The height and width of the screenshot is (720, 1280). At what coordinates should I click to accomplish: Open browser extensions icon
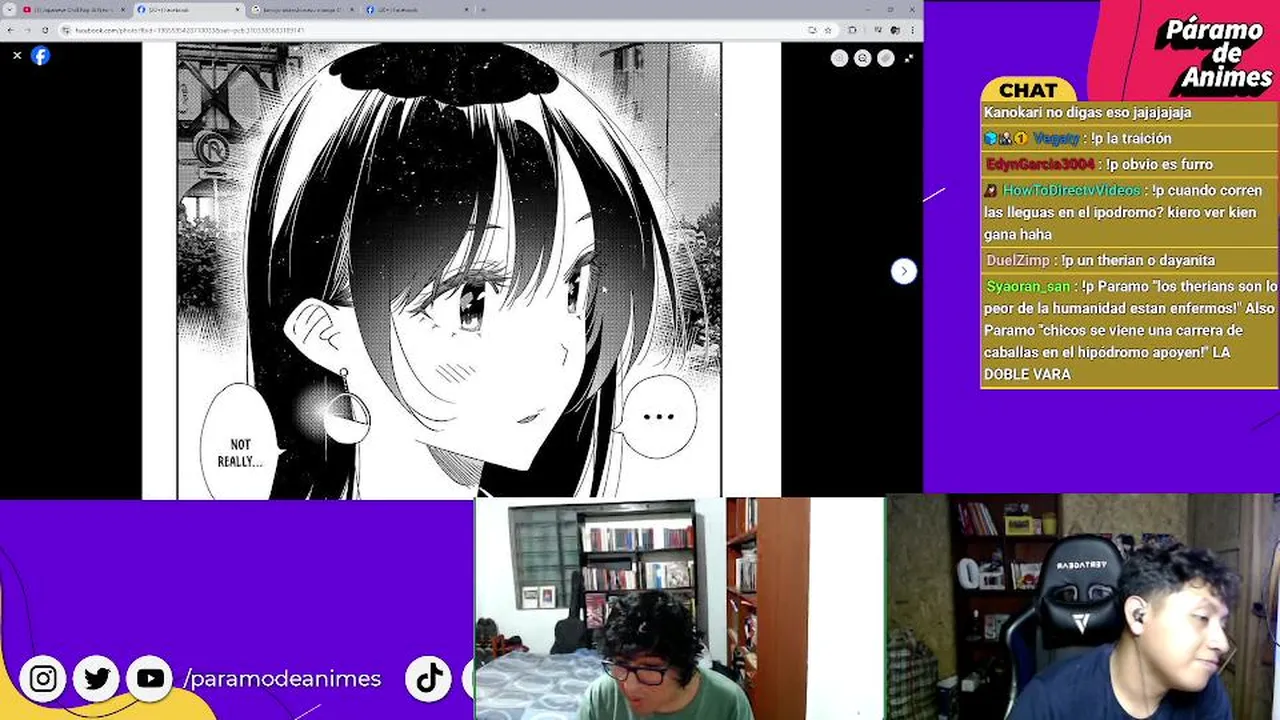tap(853, 30)
